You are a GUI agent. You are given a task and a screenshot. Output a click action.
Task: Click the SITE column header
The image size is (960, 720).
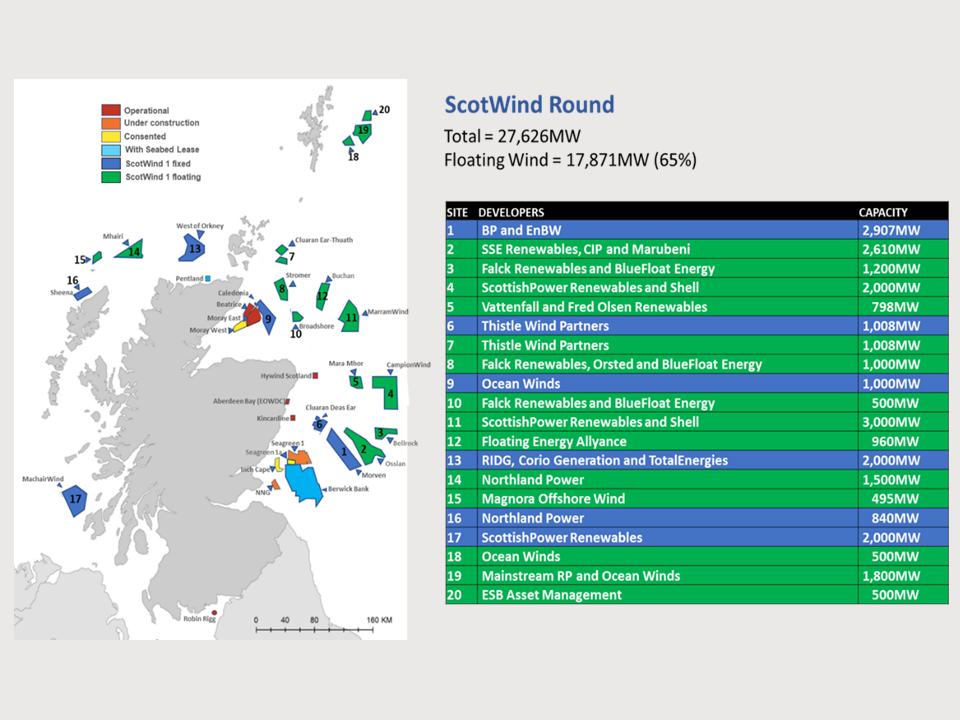click(x=457, y=212)
